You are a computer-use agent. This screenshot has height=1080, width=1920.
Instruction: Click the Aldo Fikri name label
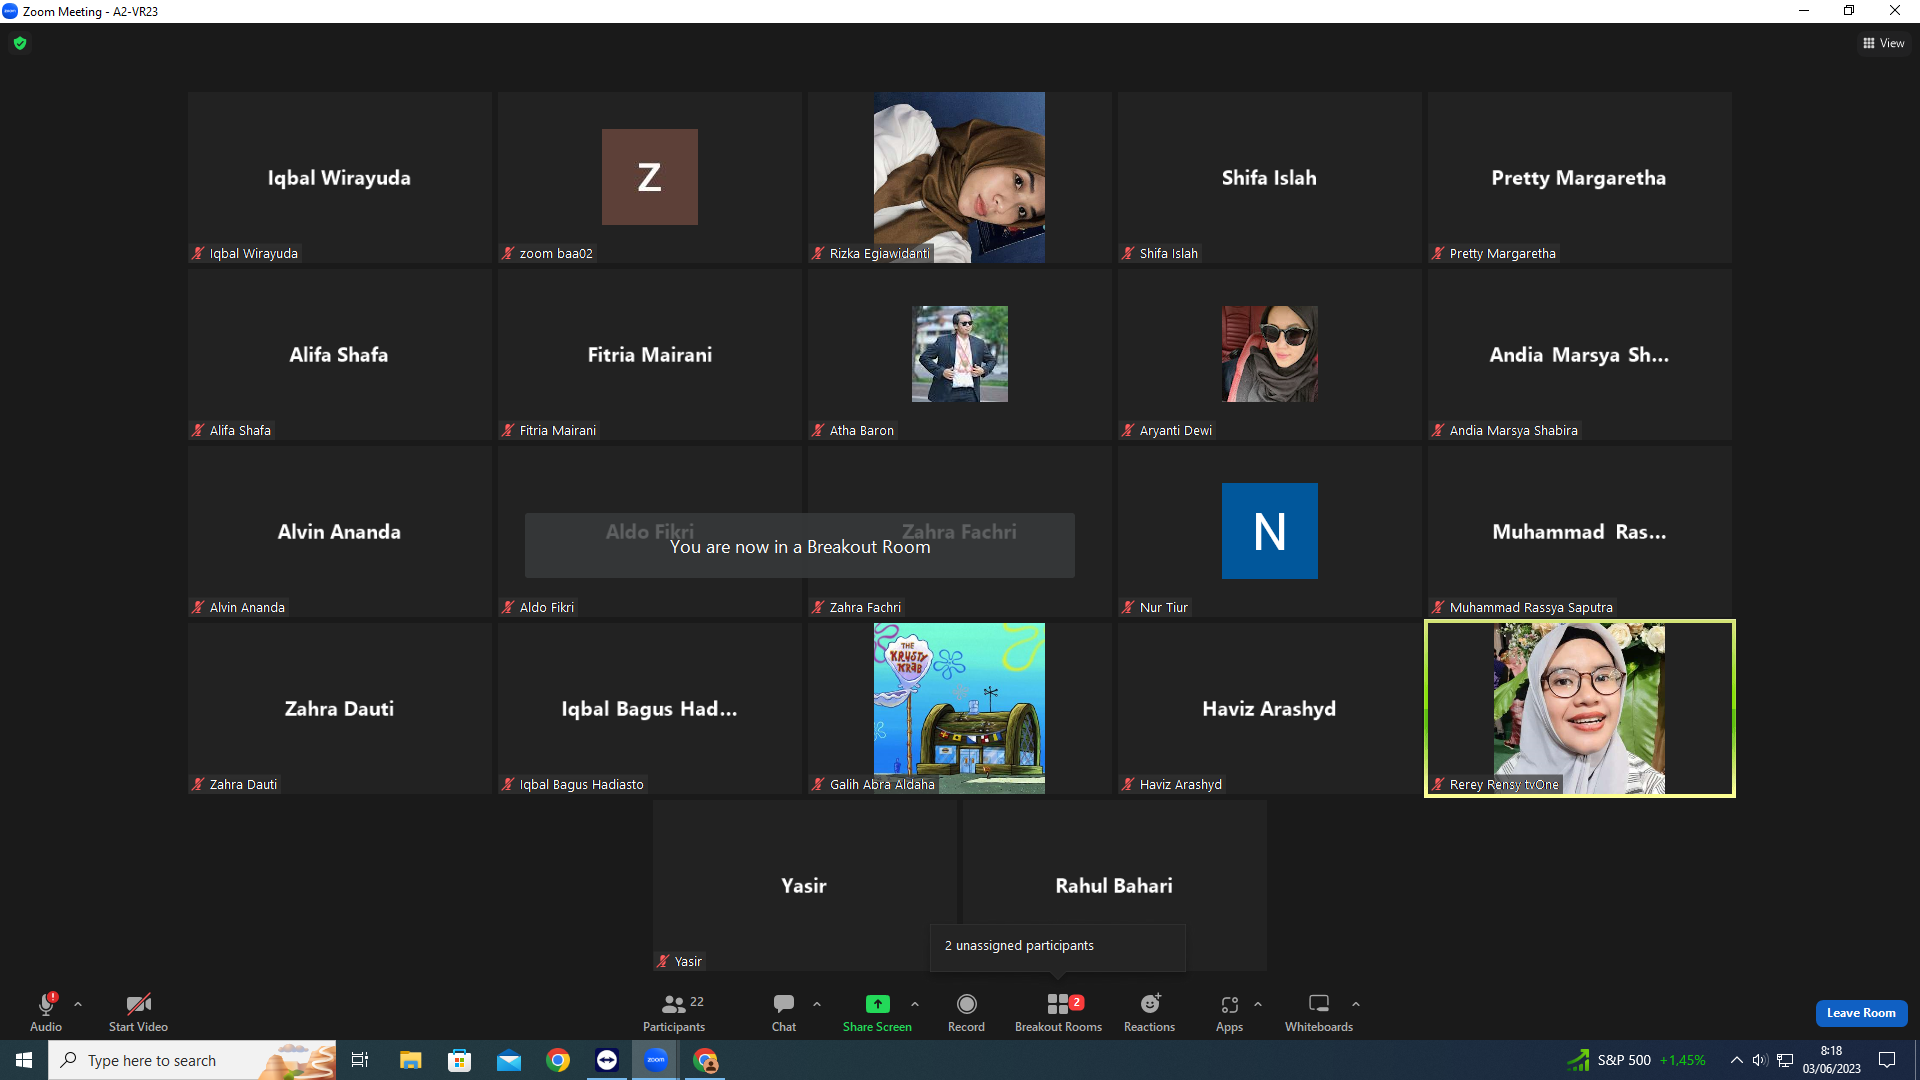(547, 607)
